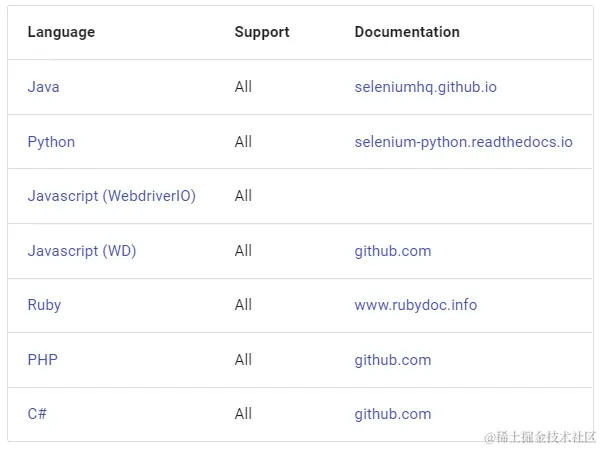Open github.com link in the C# row

click(392, 414)
